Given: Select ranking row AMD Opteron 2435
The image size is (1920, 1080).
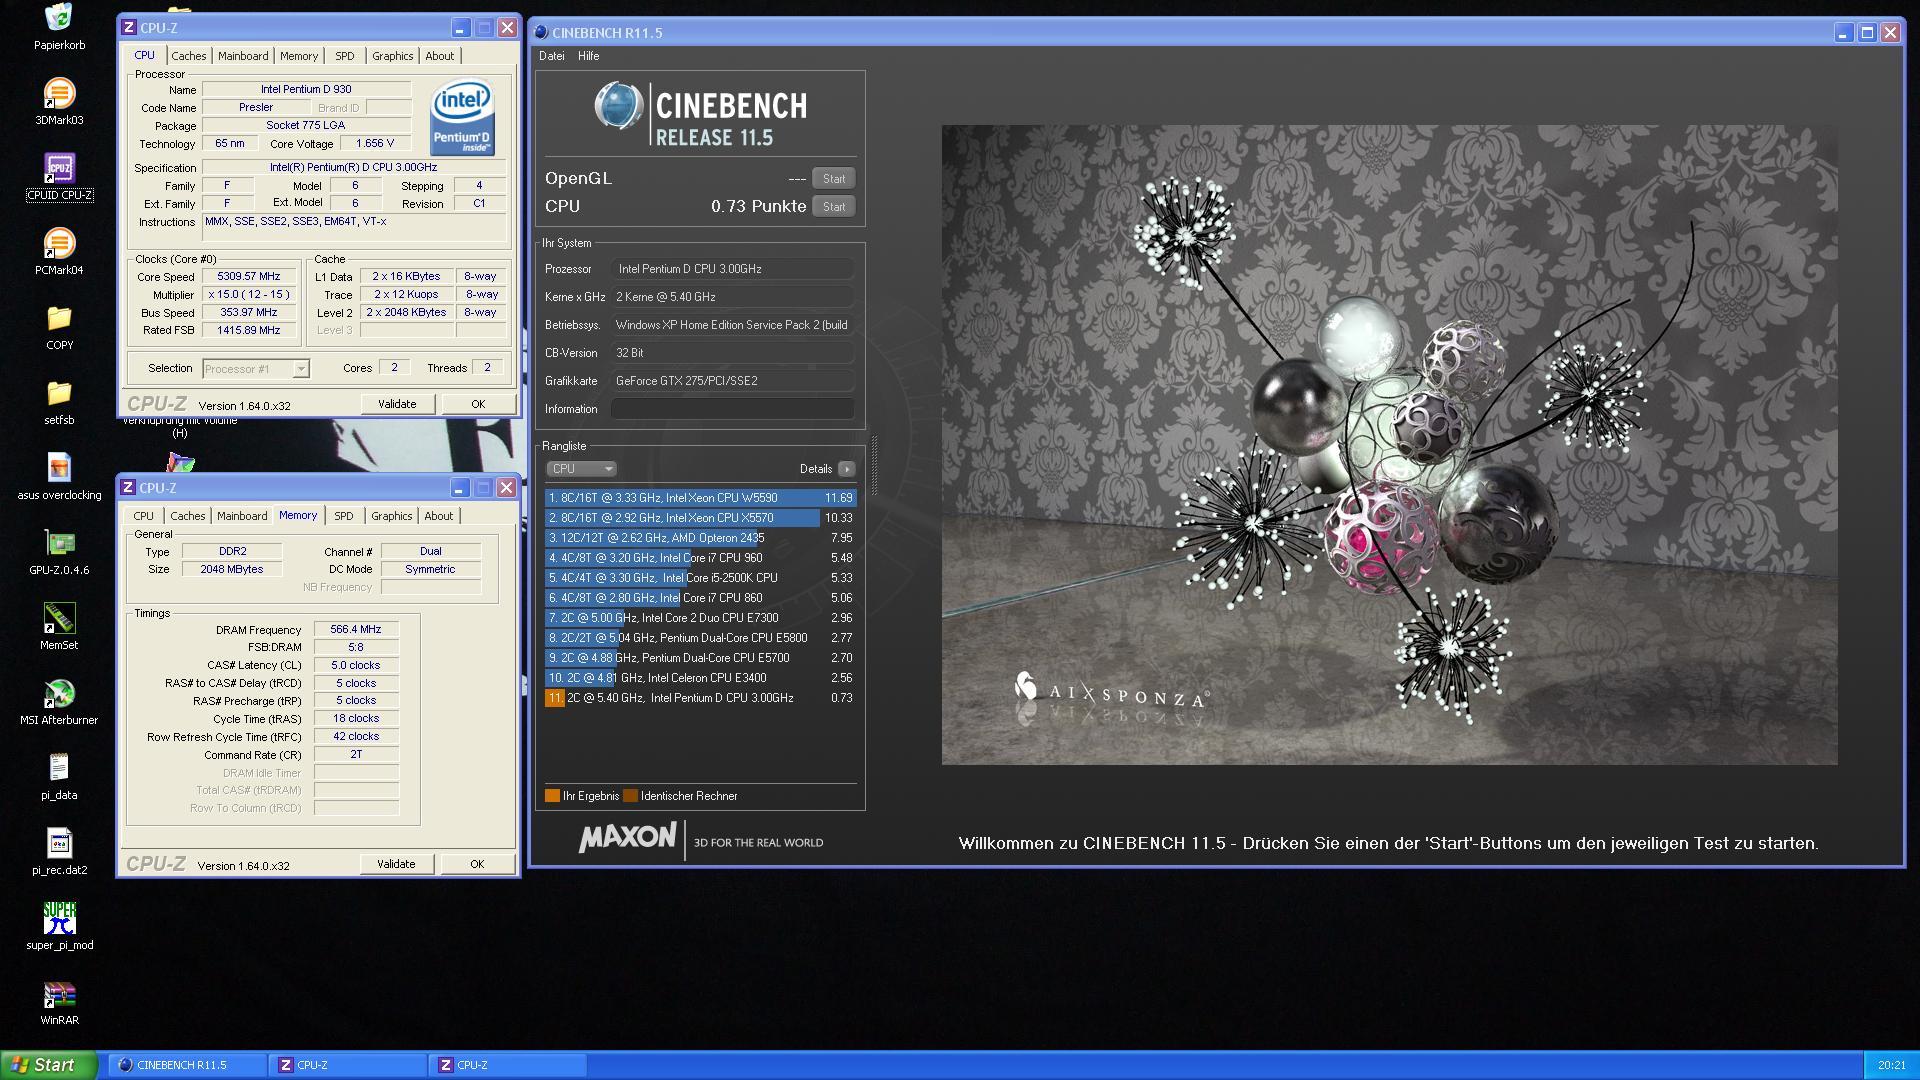Looking at the screenshot, I should pyautogui.click(x=700, y=538).
